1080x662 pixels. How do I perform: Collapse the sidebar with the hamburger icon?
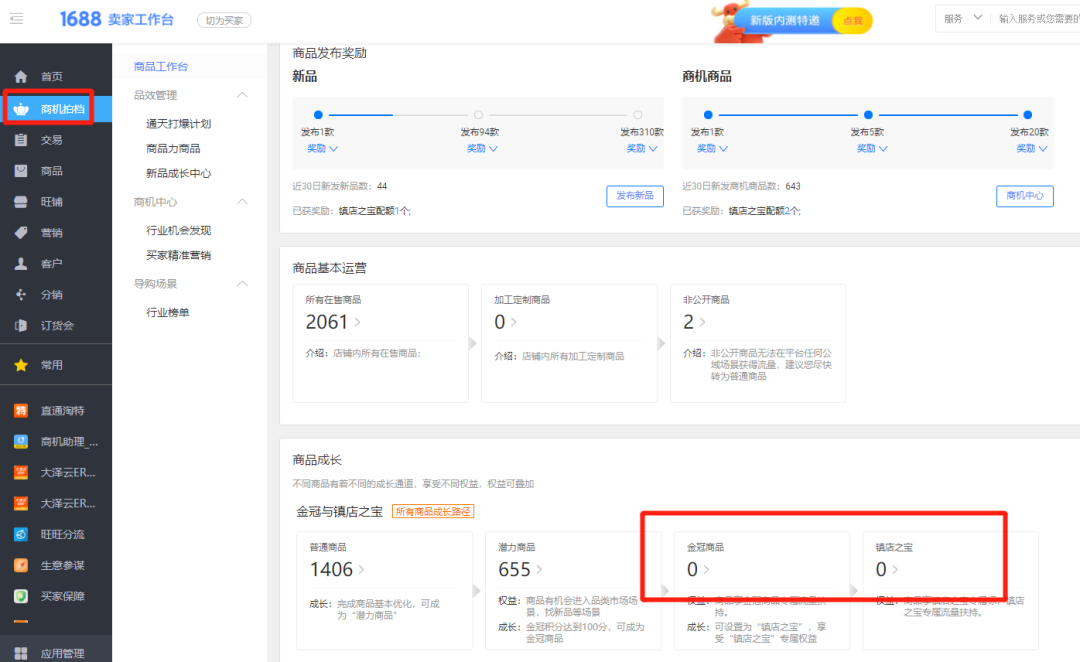tap(17, 19)
